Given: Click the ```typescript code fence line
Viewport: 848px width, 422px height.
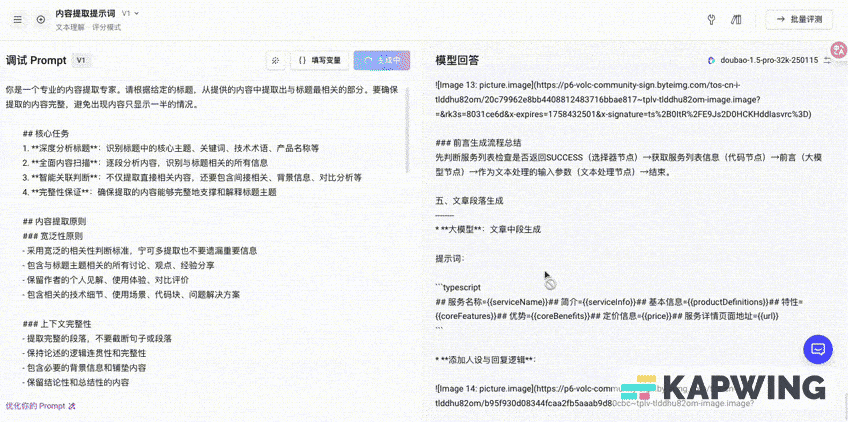Looking at the screenshot, I should tap(458, 288).
